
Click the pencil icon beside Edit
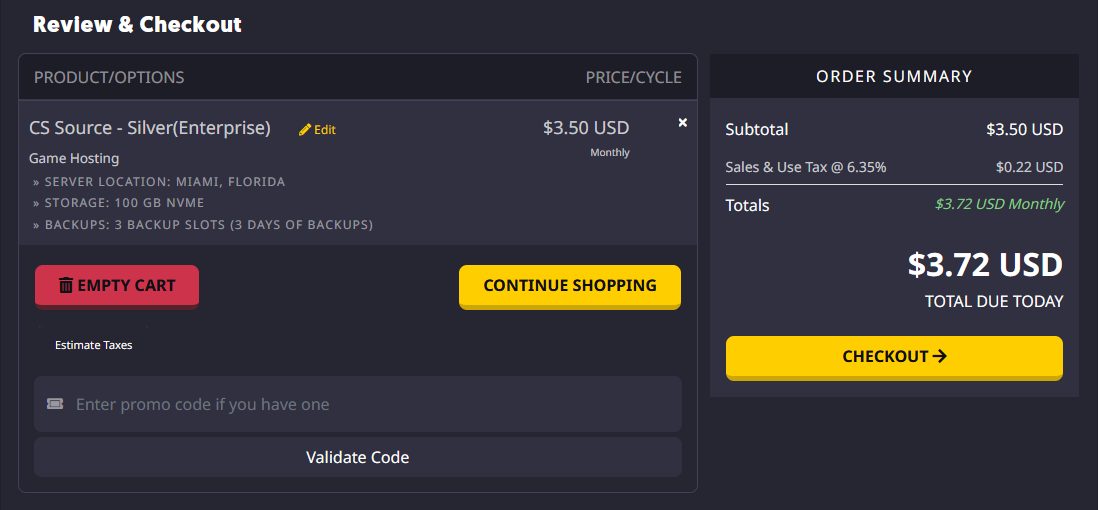(305, 130)
